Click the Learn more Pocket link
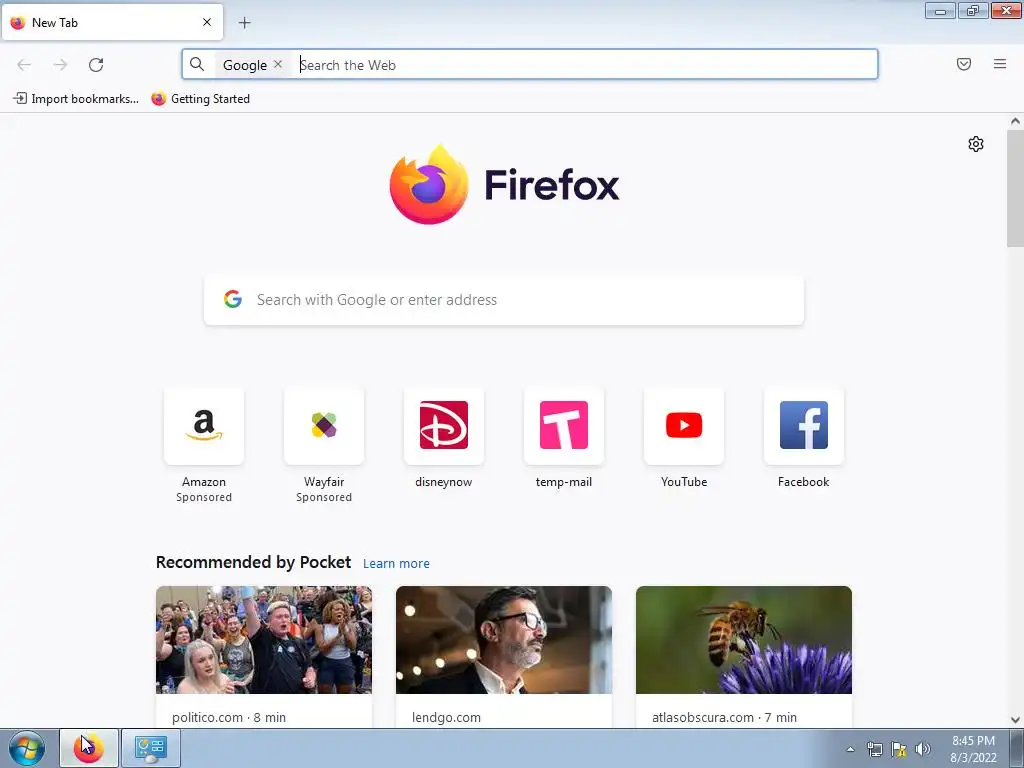This screenshot has width=1024, height=768. pyautogui.click(x=396, y=564)
